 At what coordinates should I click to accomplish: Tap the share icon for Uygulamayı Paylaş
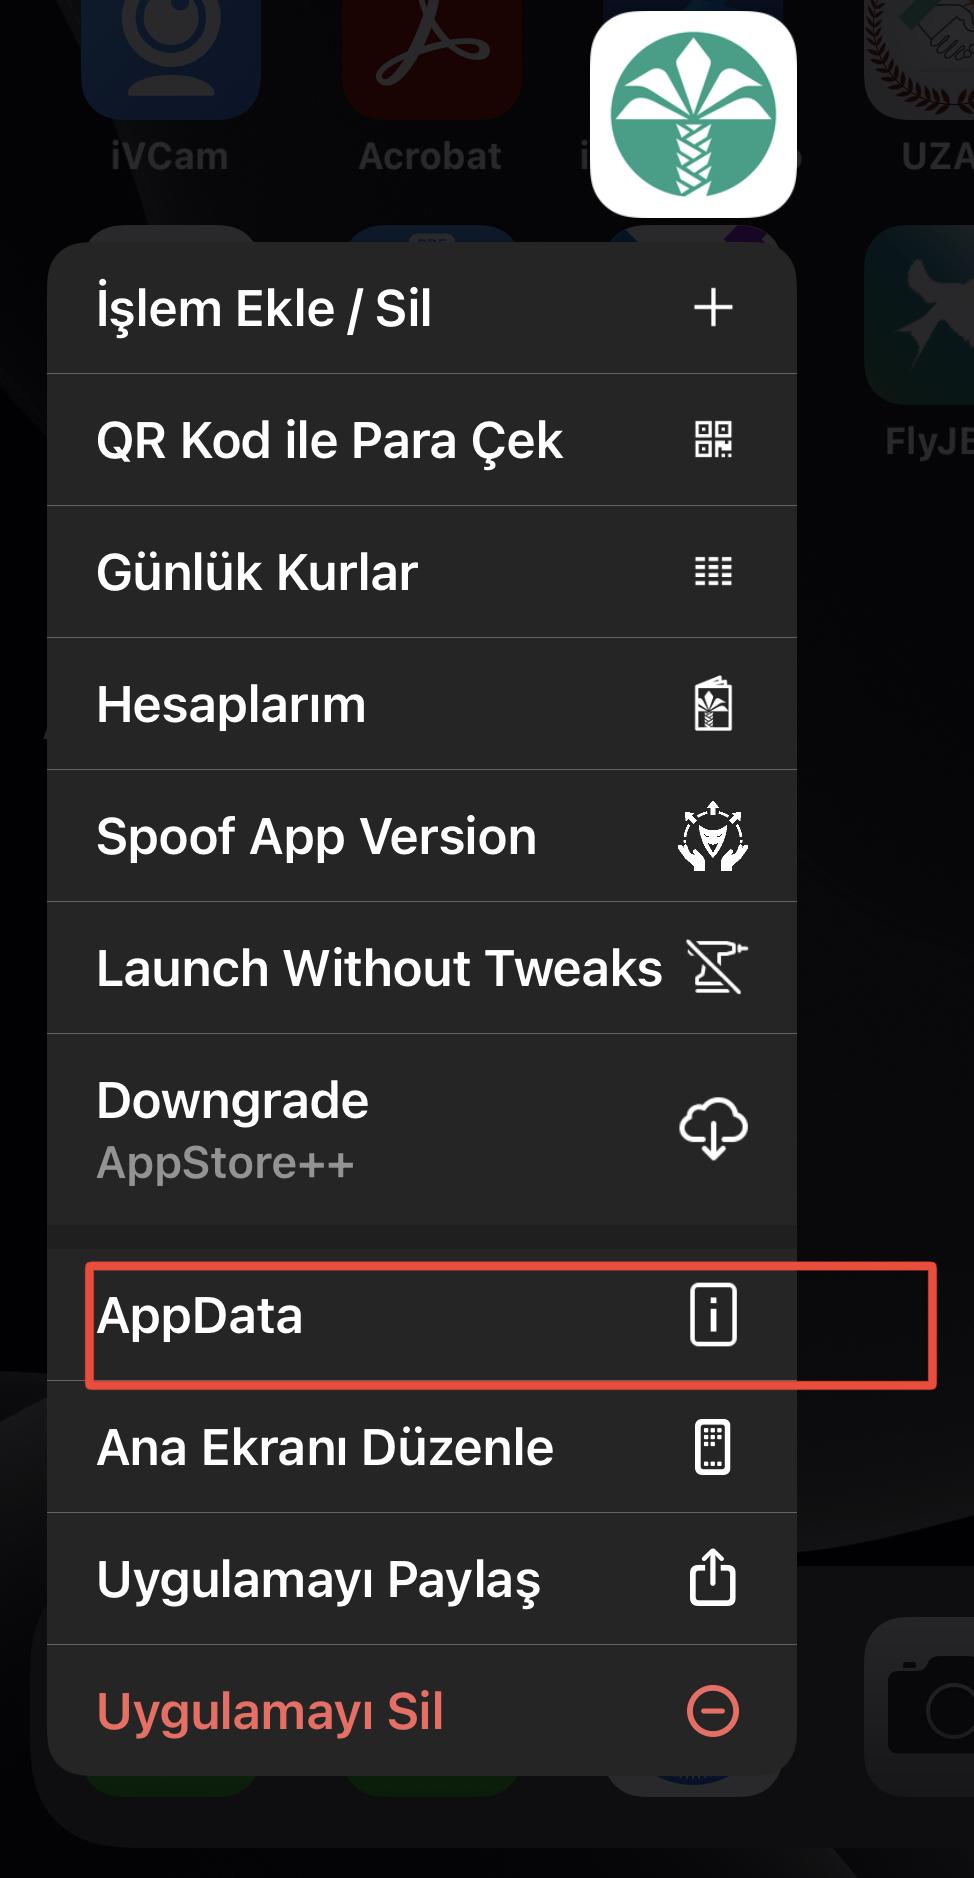713,1578
